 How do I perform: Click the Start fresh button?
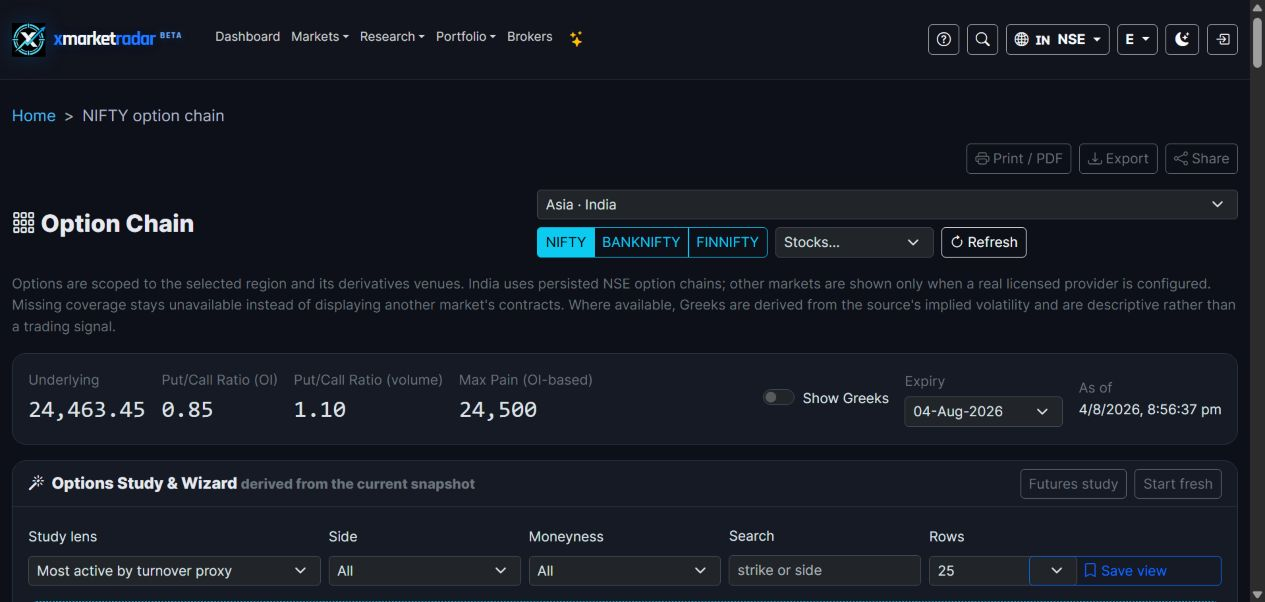tap(1177, 484)
